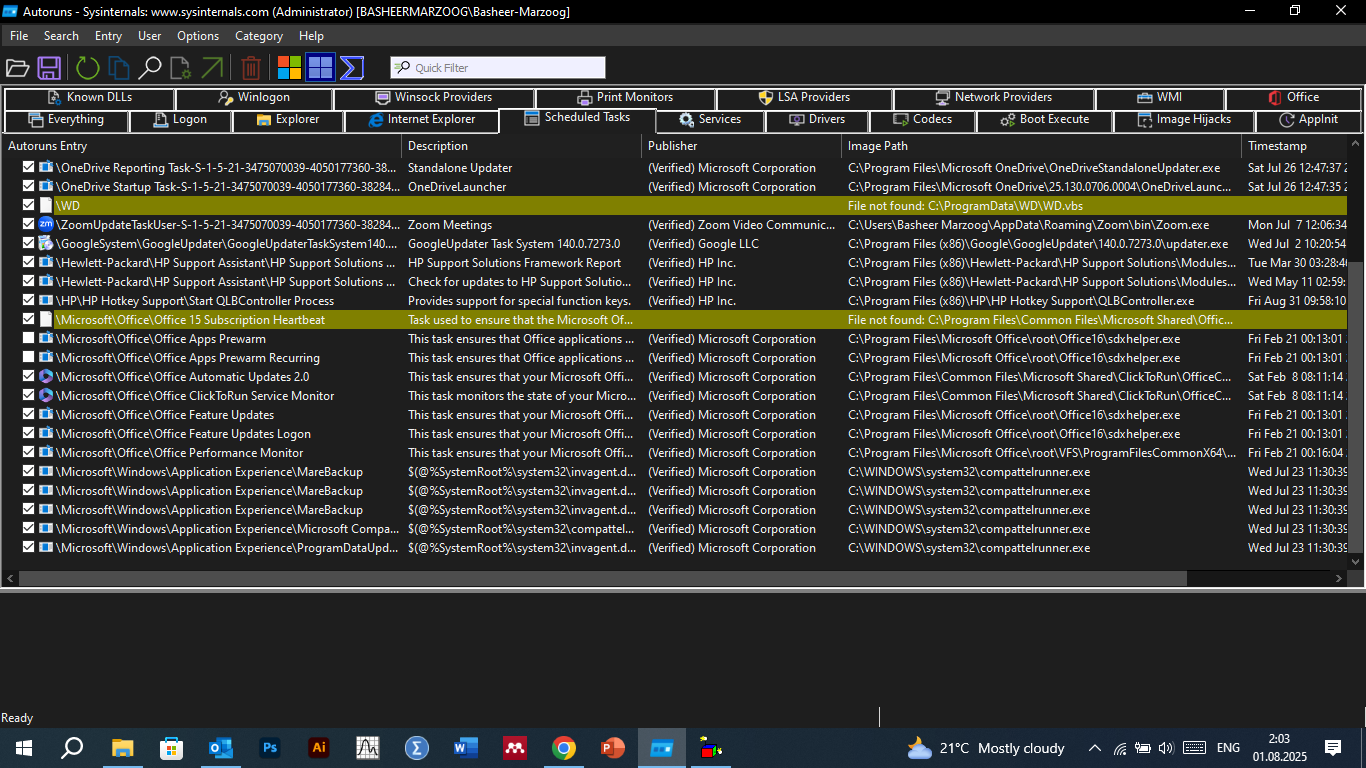Open entry properties via the page-with-gear icon

181,68
